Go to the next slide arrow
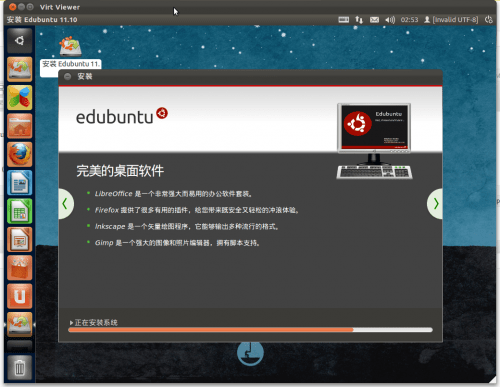This screenshot has height=387, width=500. tap(435, 204)
